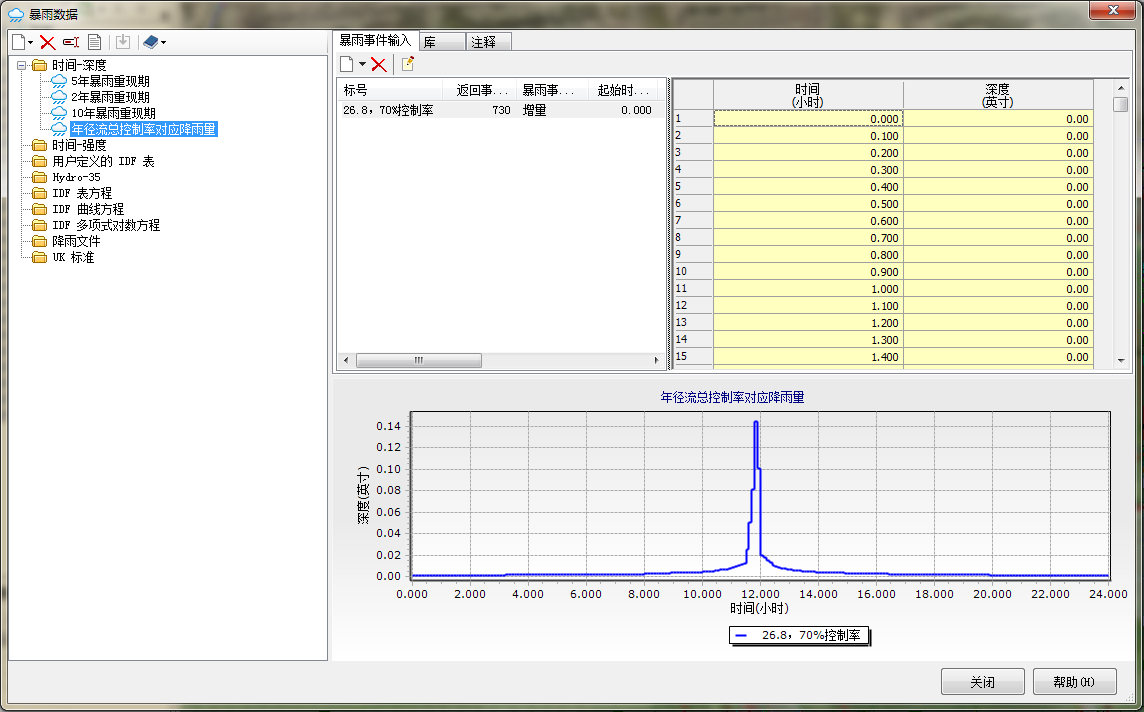Click the 时间 (小时) column header

[x=808, y=95]
